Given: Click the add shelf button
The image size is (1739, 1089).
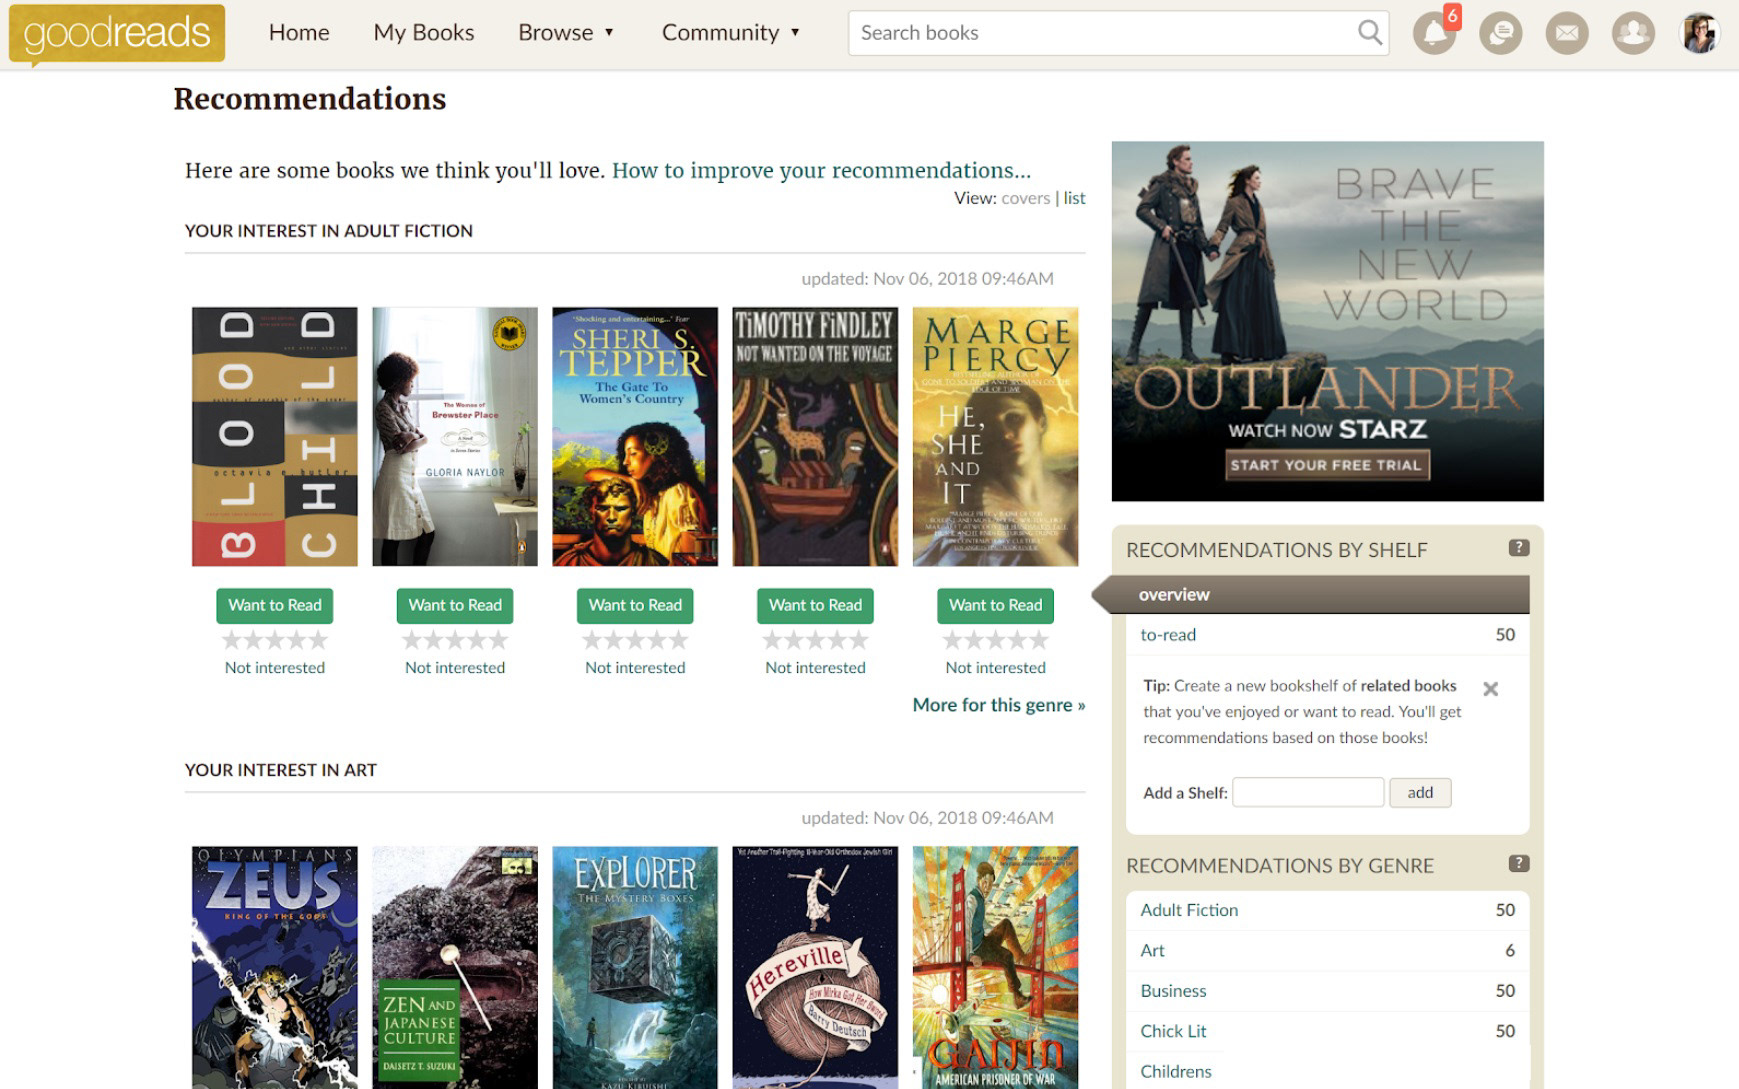Looking at the screenshot, I should point(1420,793).
